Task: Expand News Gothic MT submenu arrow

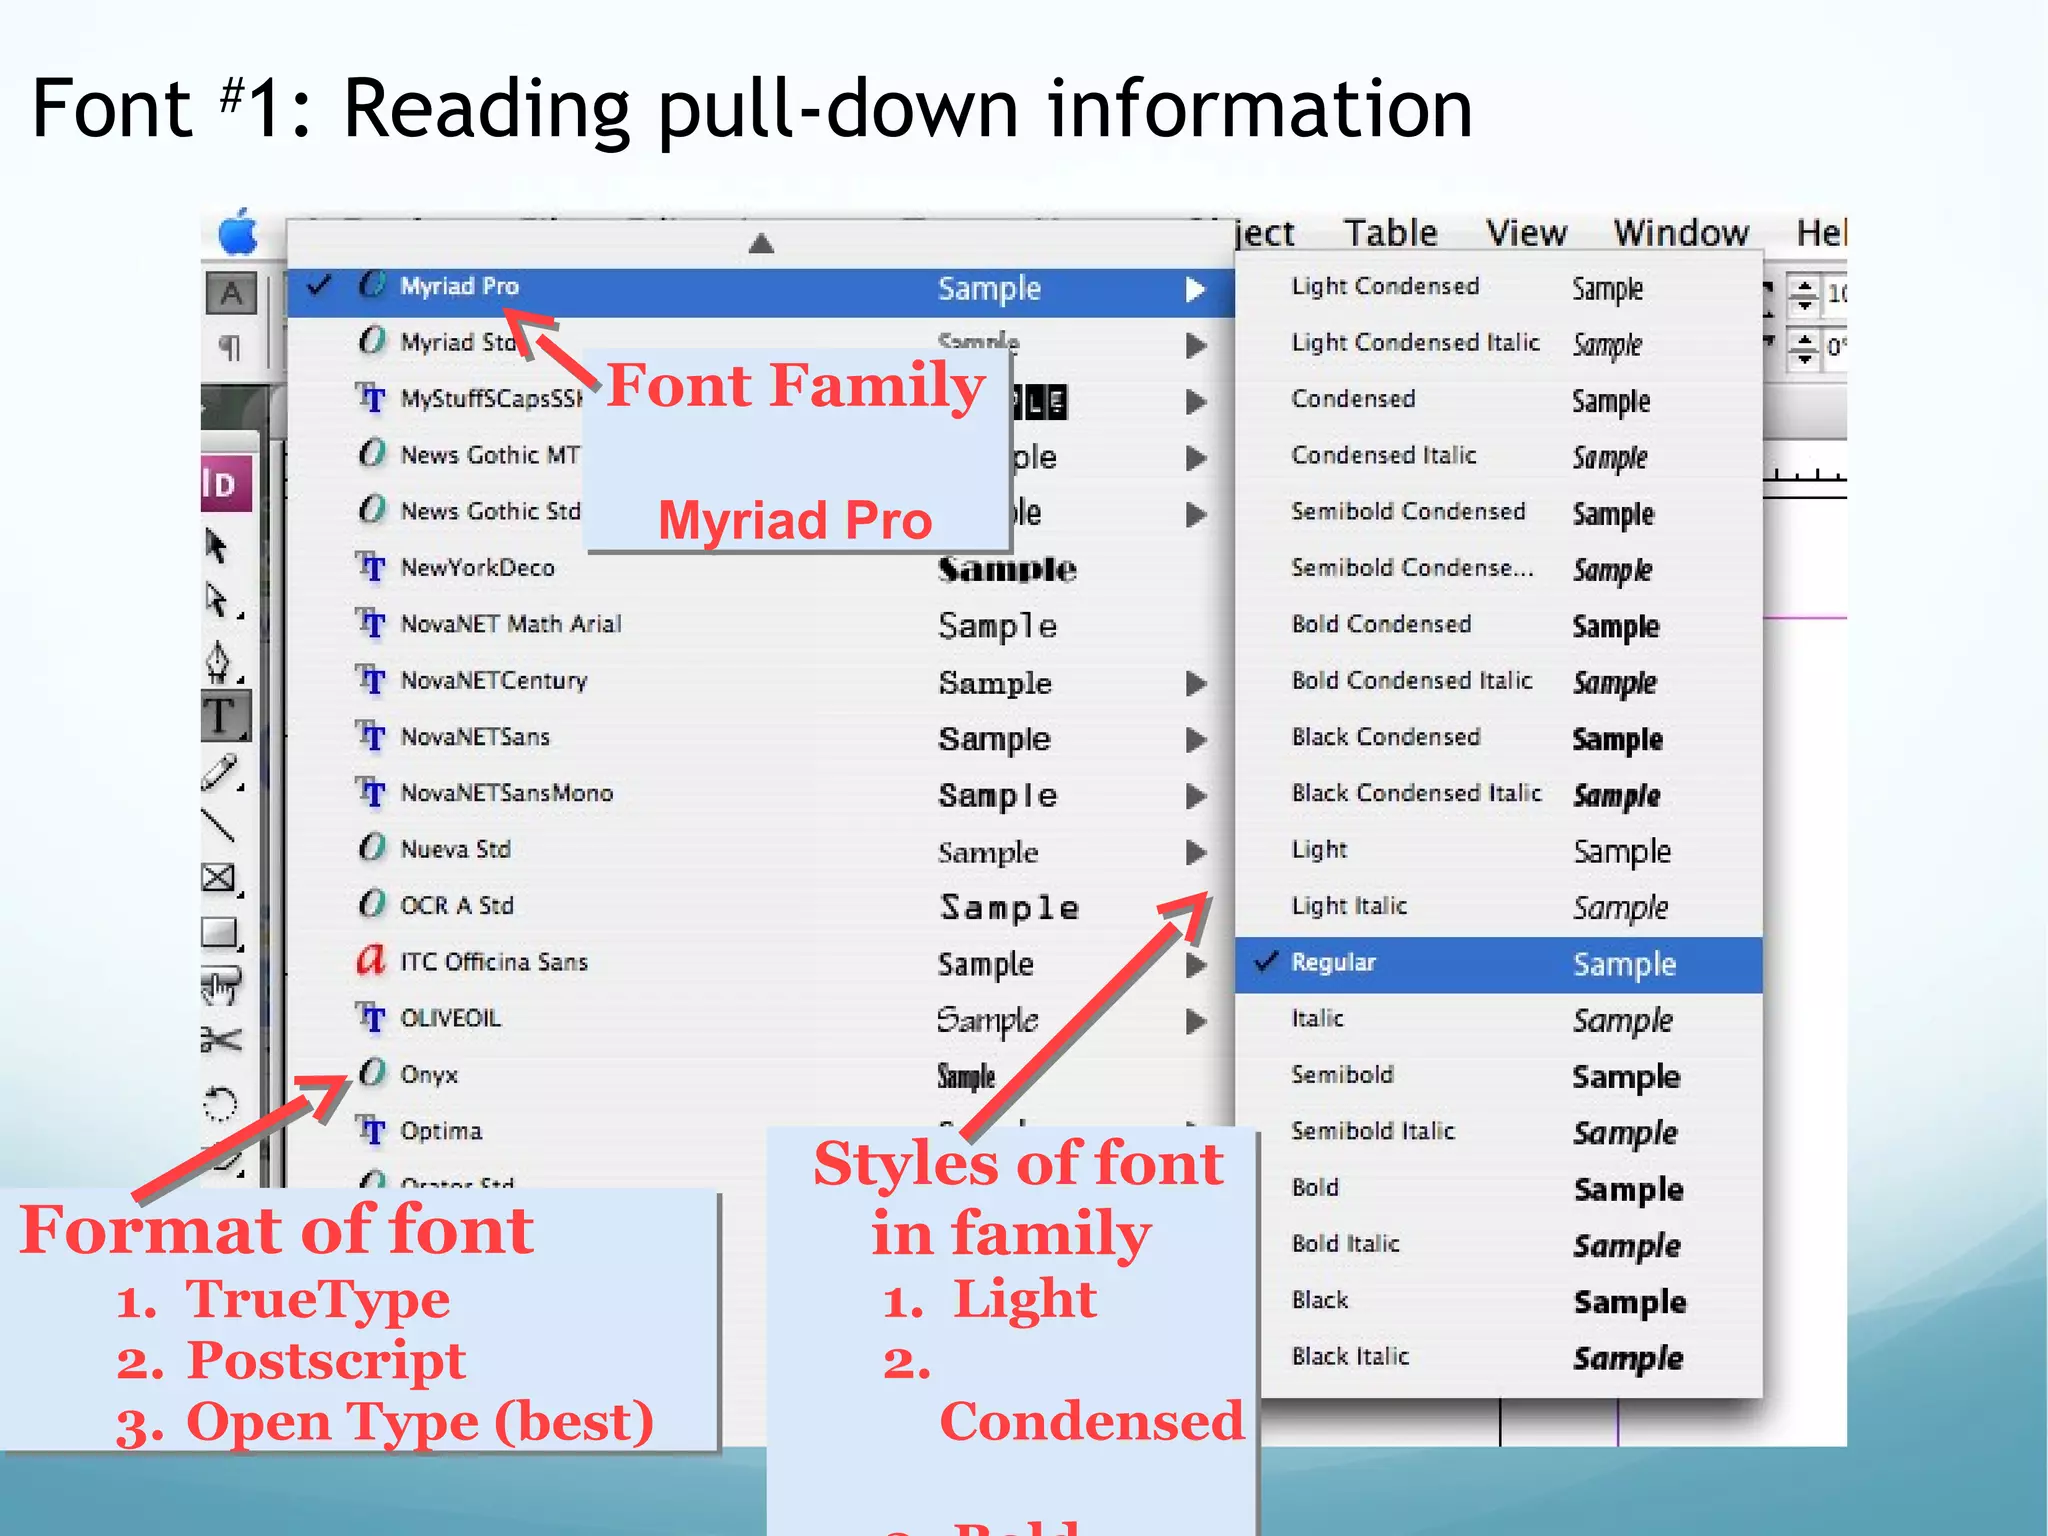Action: [x=1195, y=458]
